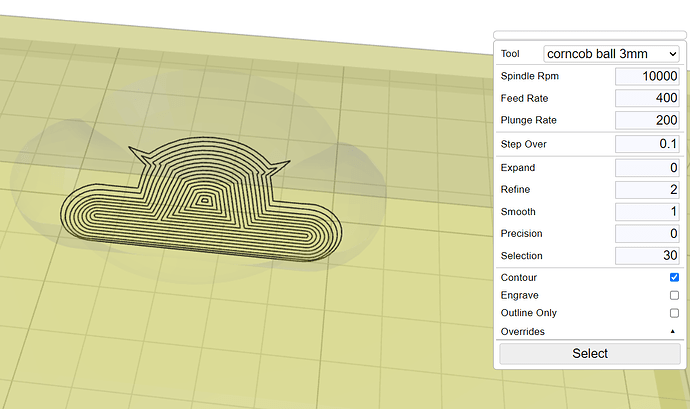Viewport: 690px width, 409px height.
Task: Click the Plunge Rate label
Action: click(529, 120)
